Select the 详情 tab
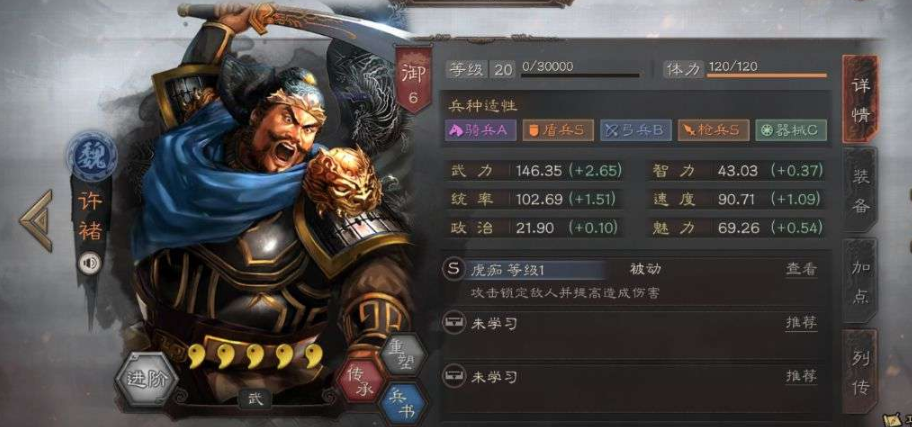The image size is (912, 427). 861,99
